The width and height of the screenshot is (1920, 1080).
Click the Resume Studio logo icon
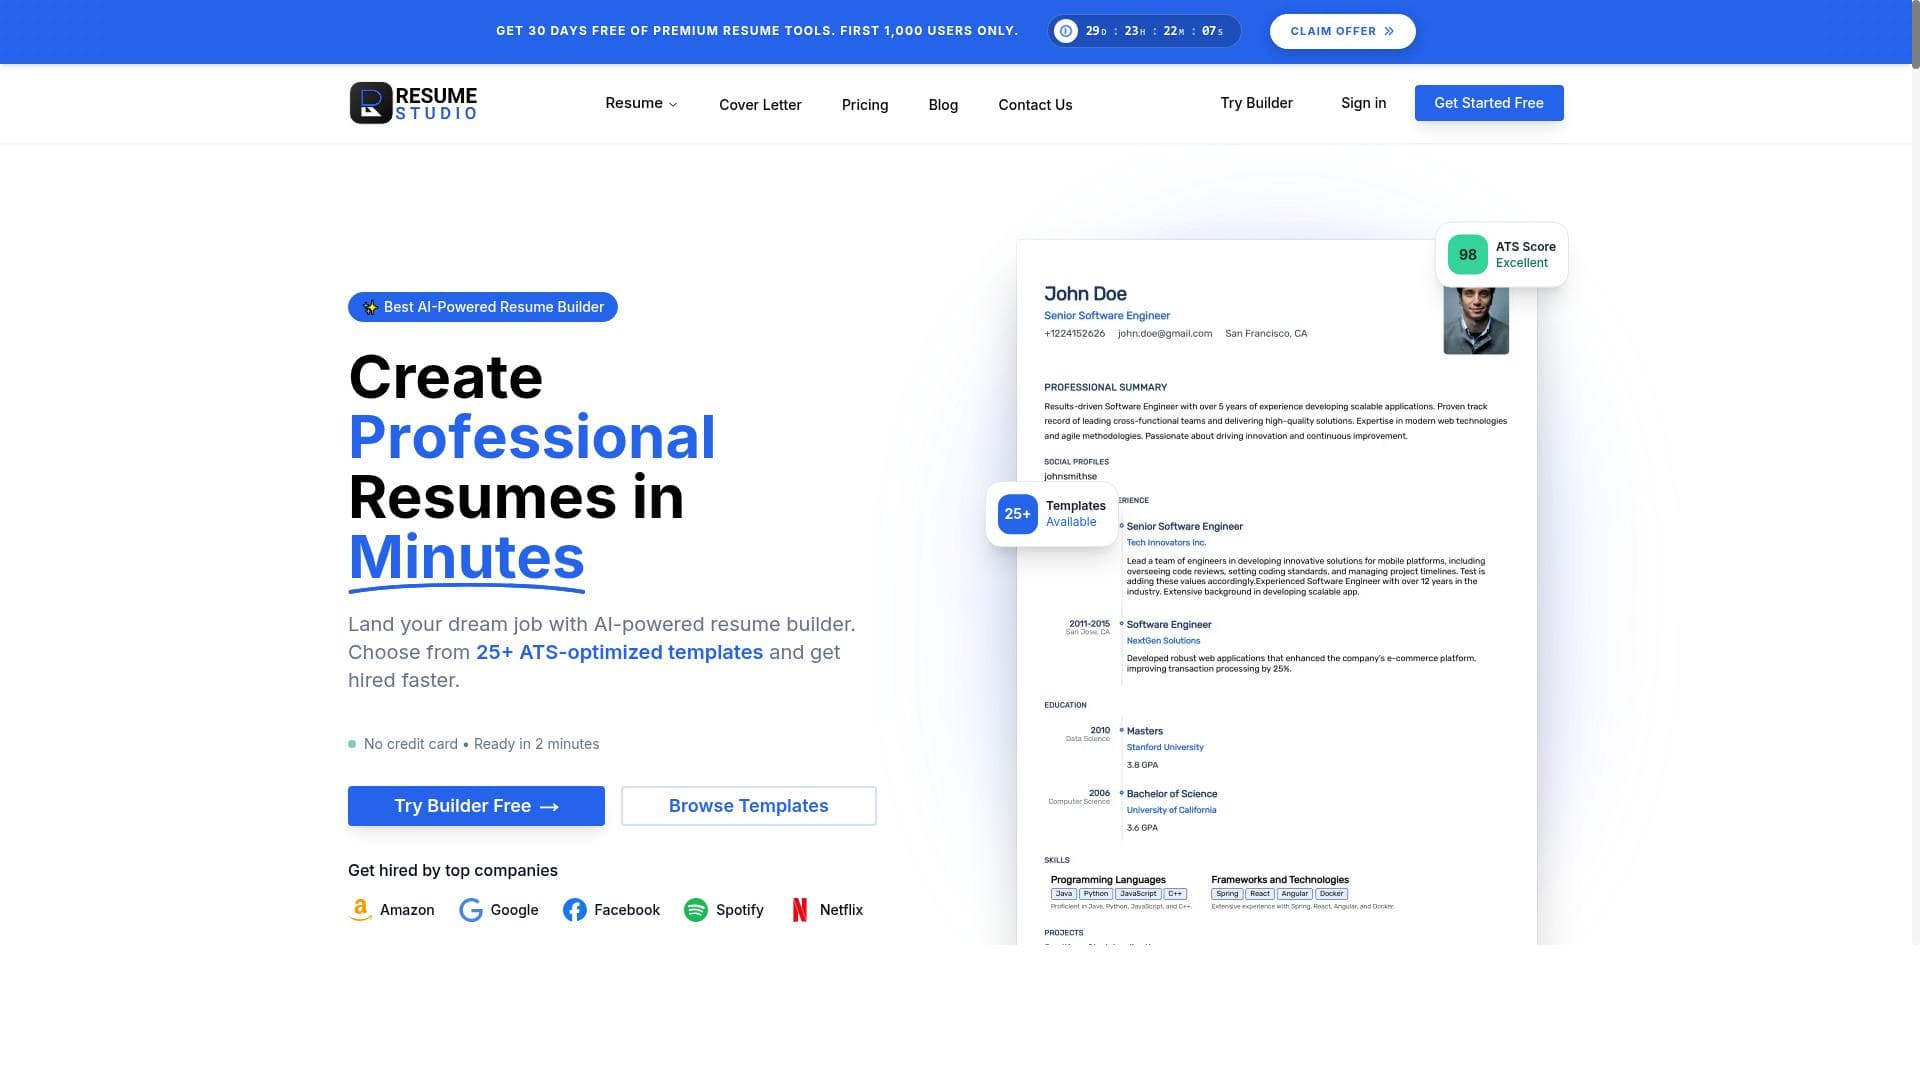click(x=371, y=103)
